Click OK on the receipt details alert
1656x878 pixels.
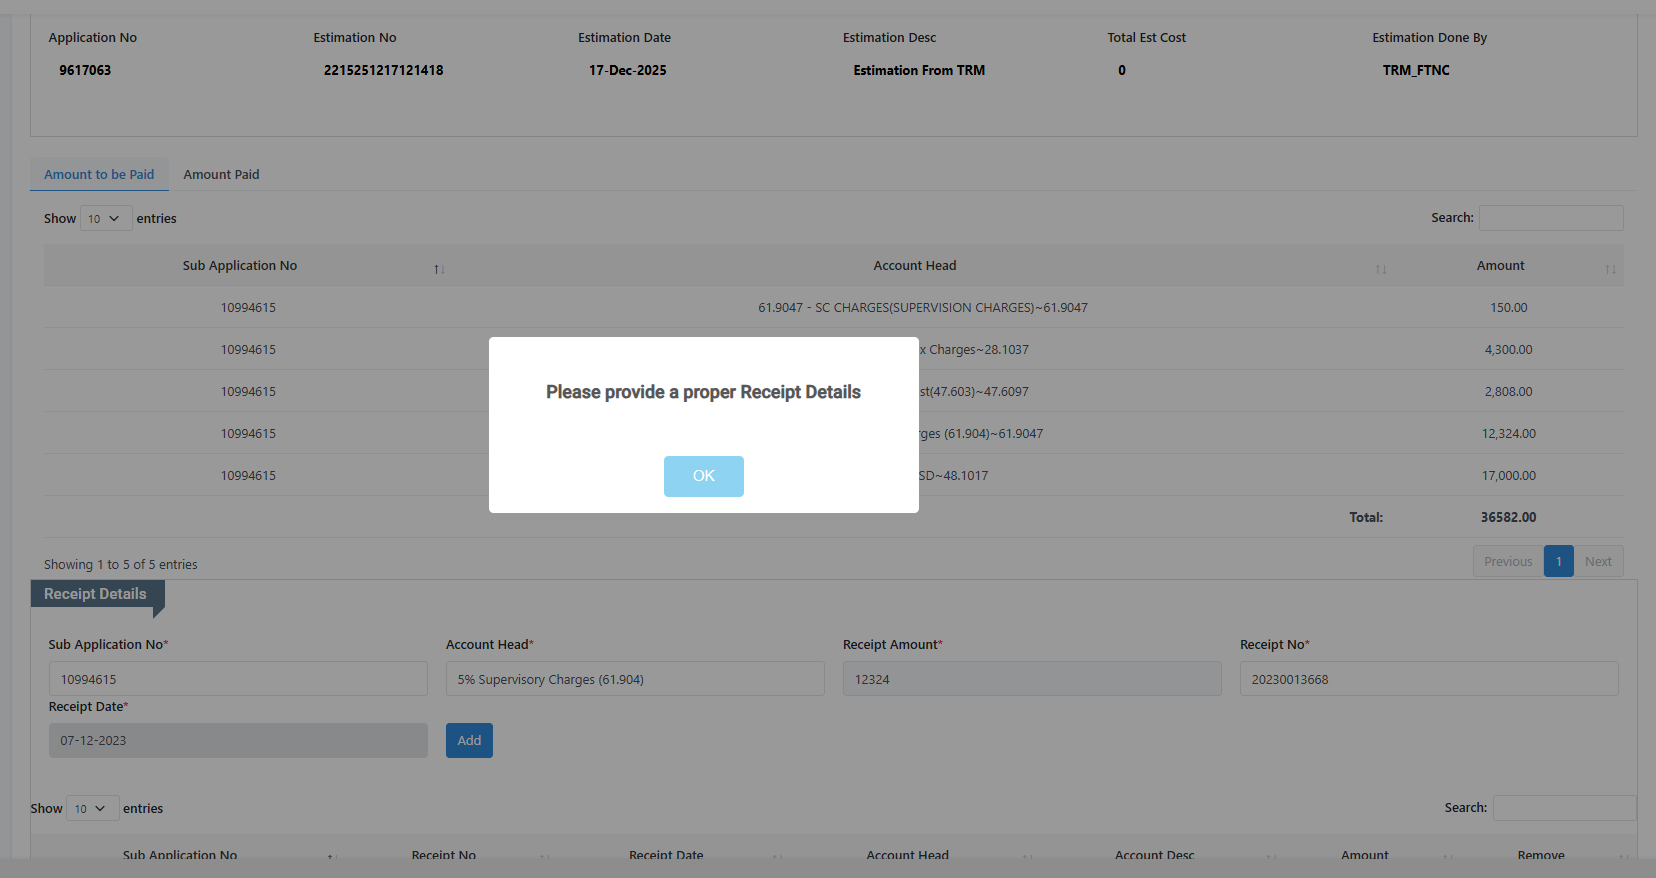(703, 476)
